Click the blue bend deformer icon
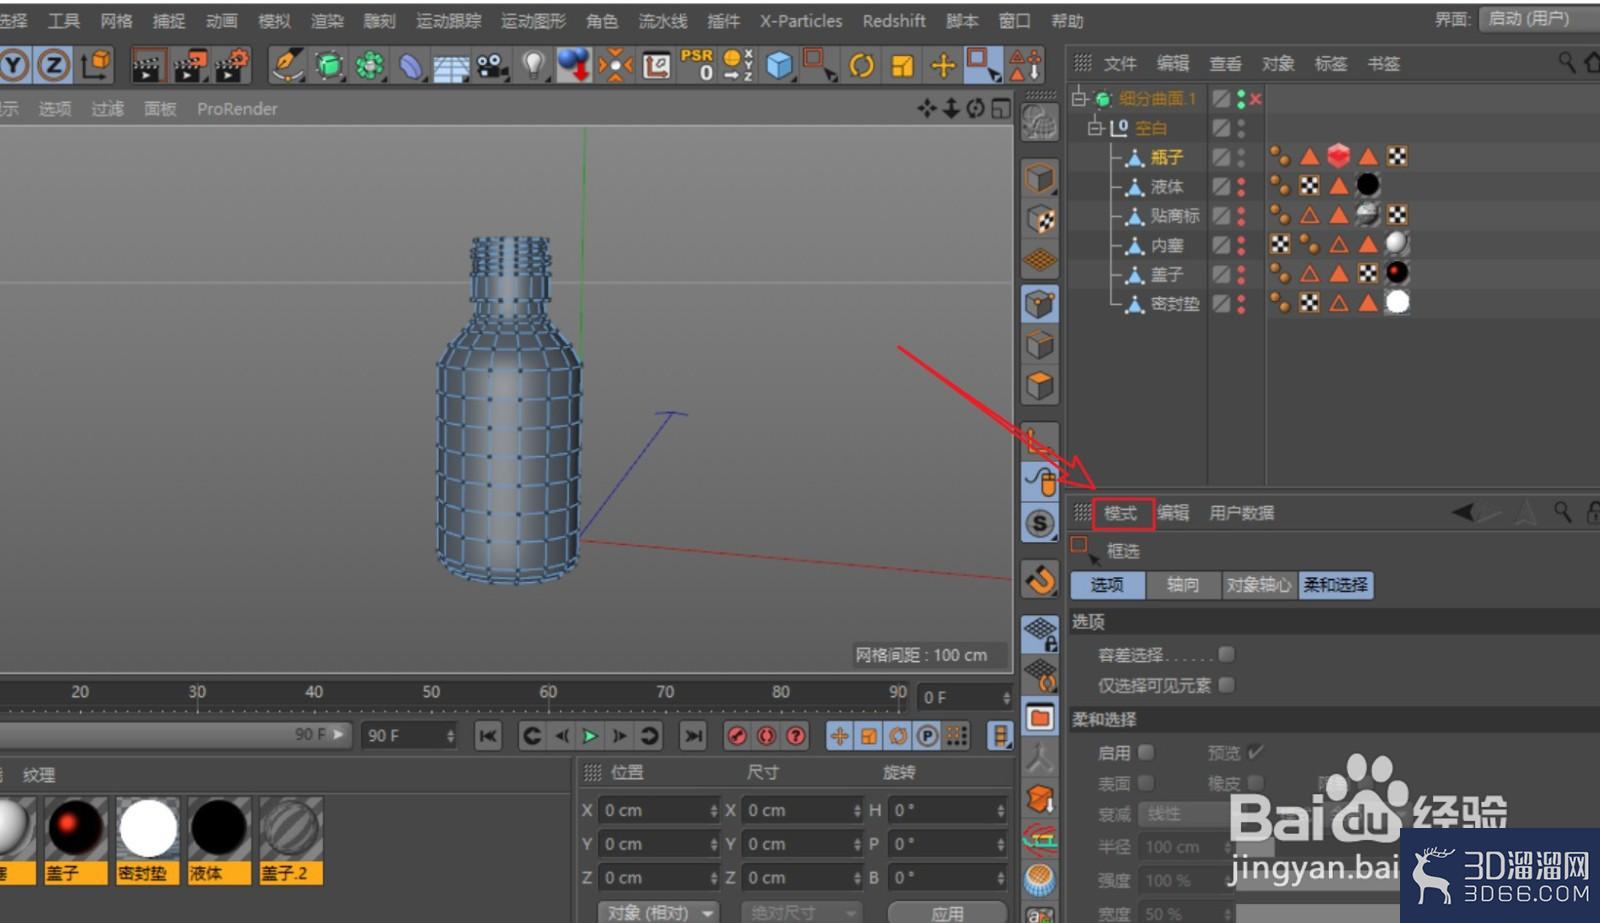The image size is (1600, 923). point(411,66)
